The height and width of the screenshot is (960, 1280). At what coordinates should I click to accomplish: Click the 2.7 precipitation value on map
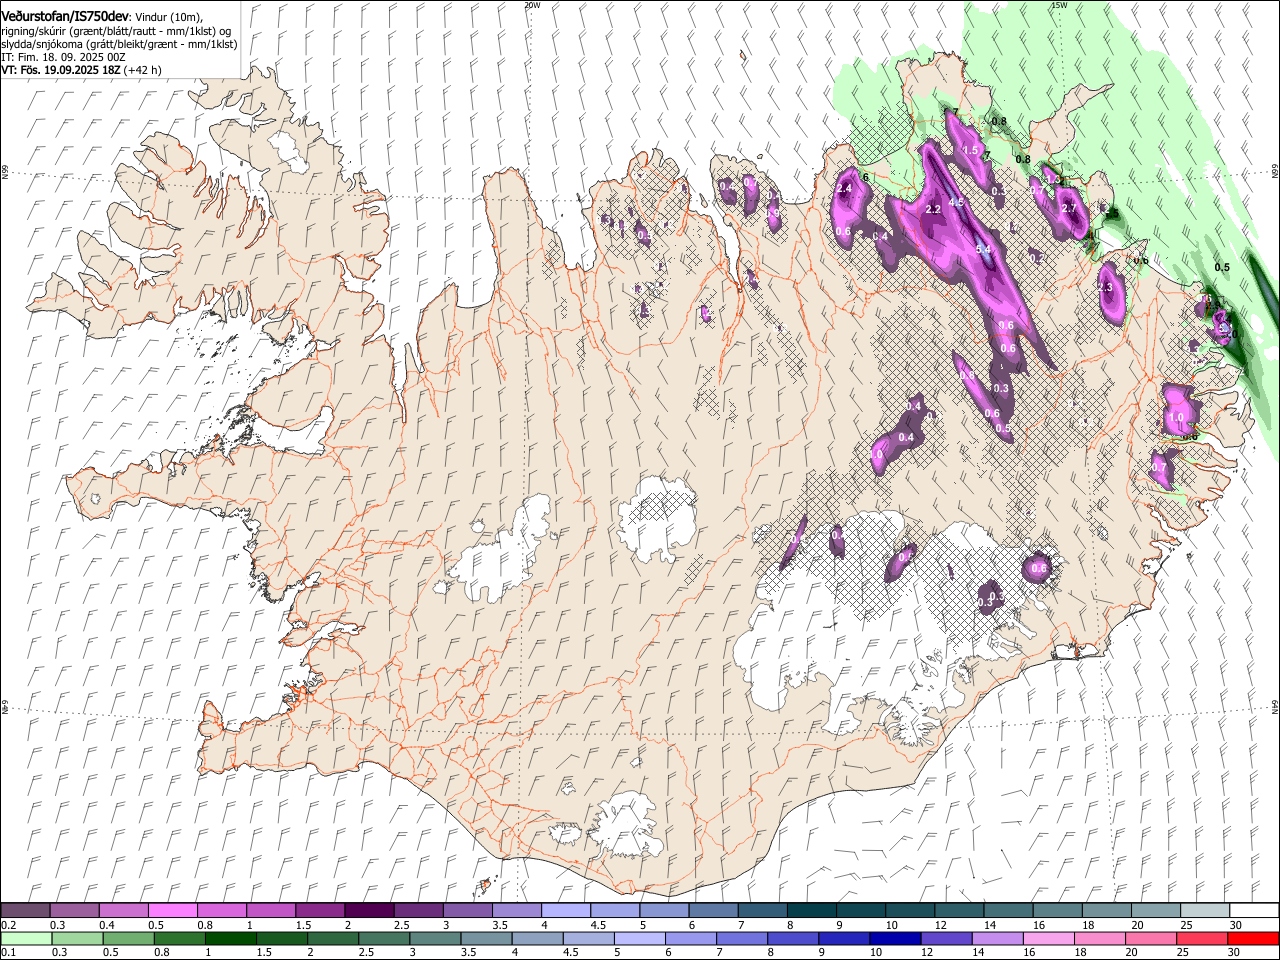click(1068, 209)
